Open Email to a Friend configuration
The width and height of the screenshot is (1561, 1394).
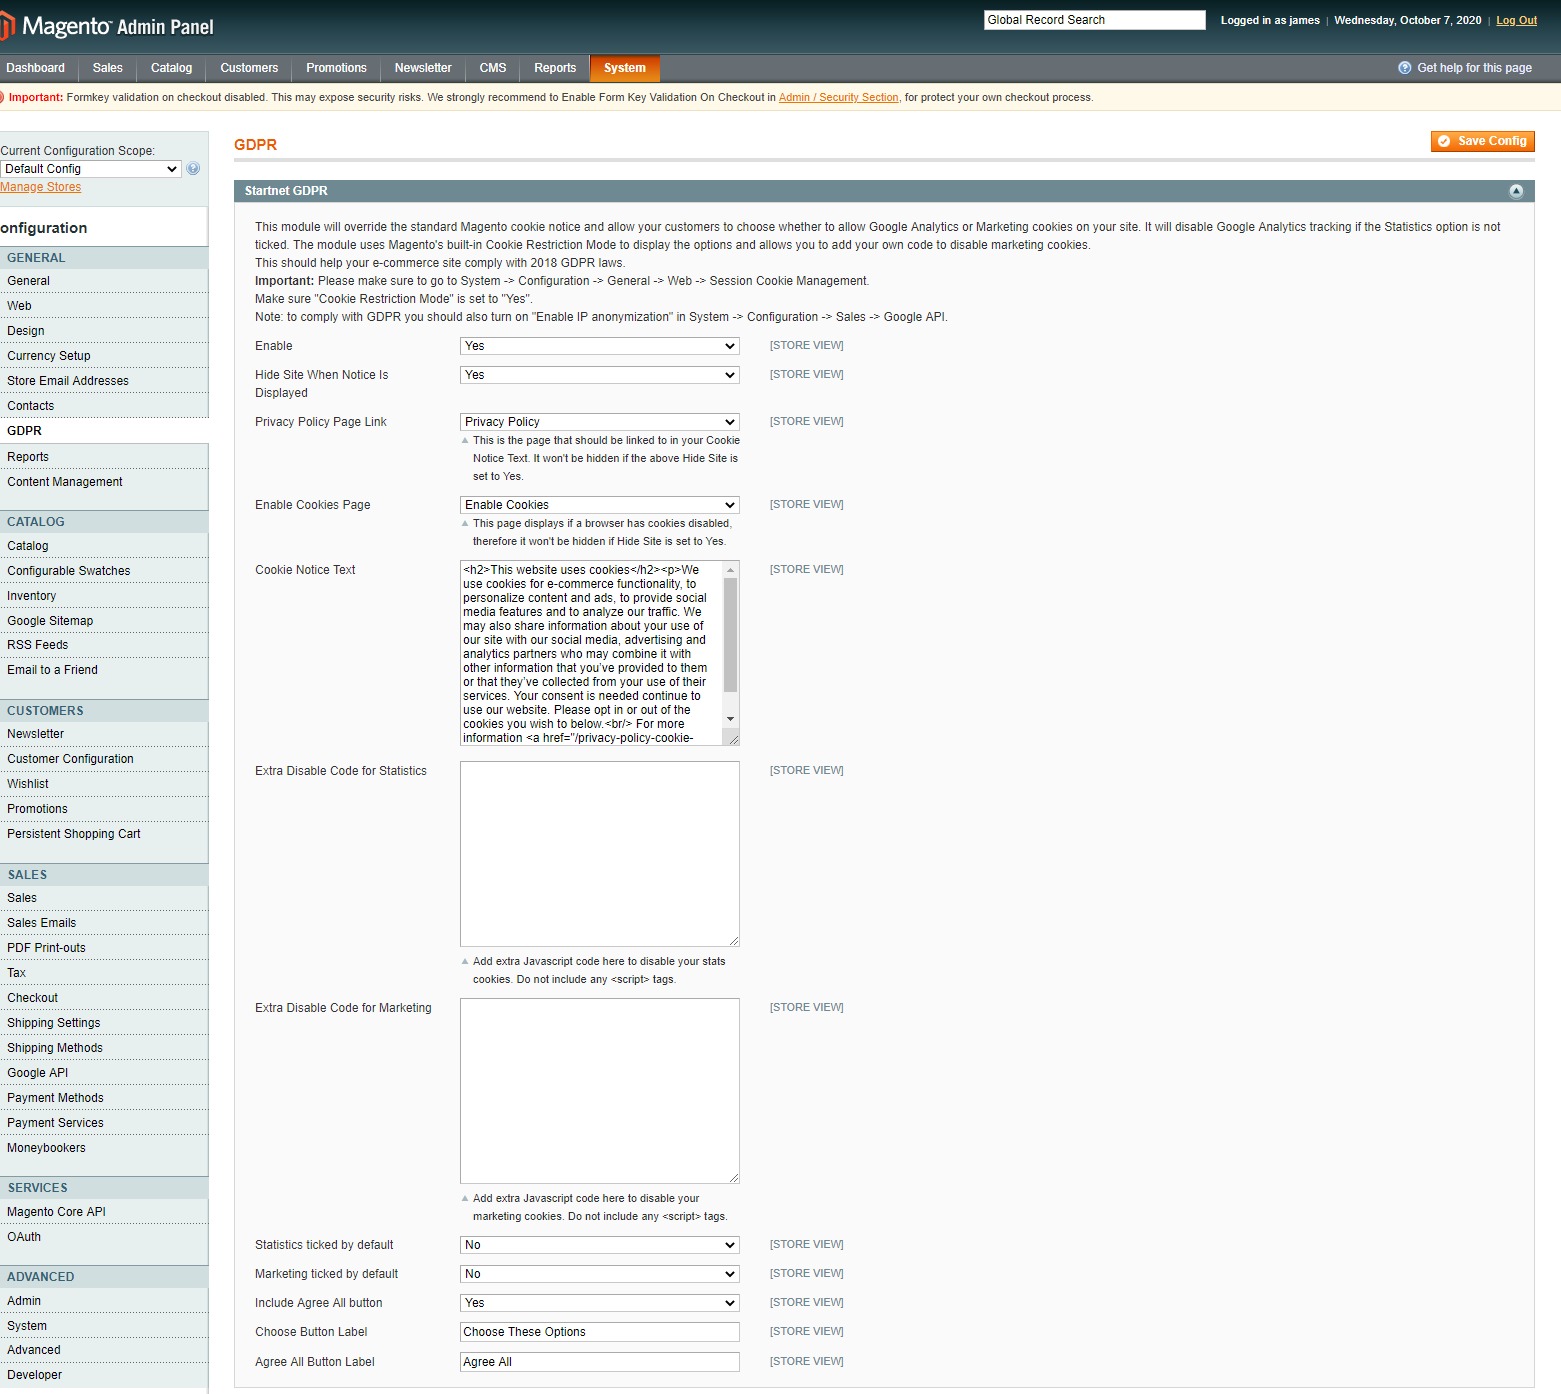(x=104, y=670)
